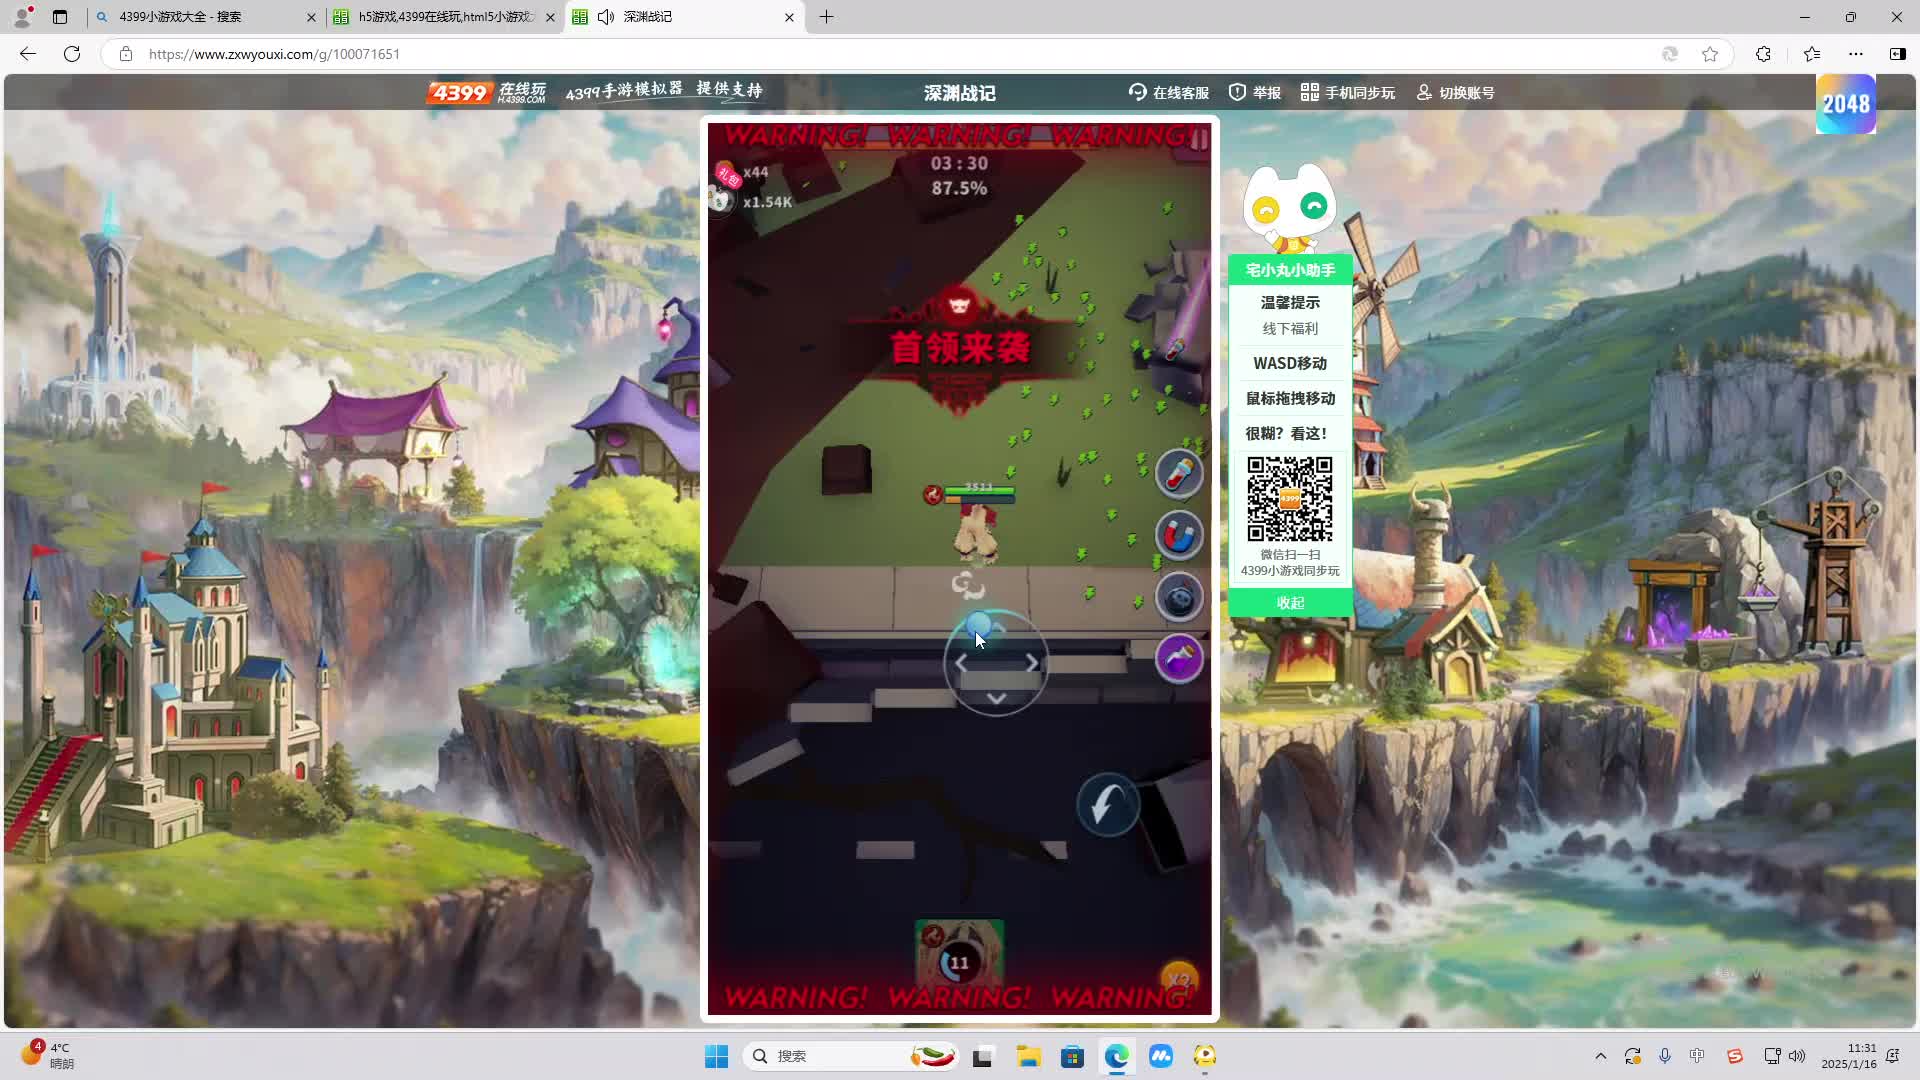Collapse the helper panel with 收起
Image resolution: width=1920 pixels, height=1080 pixels.
(x=1290, y=603)
